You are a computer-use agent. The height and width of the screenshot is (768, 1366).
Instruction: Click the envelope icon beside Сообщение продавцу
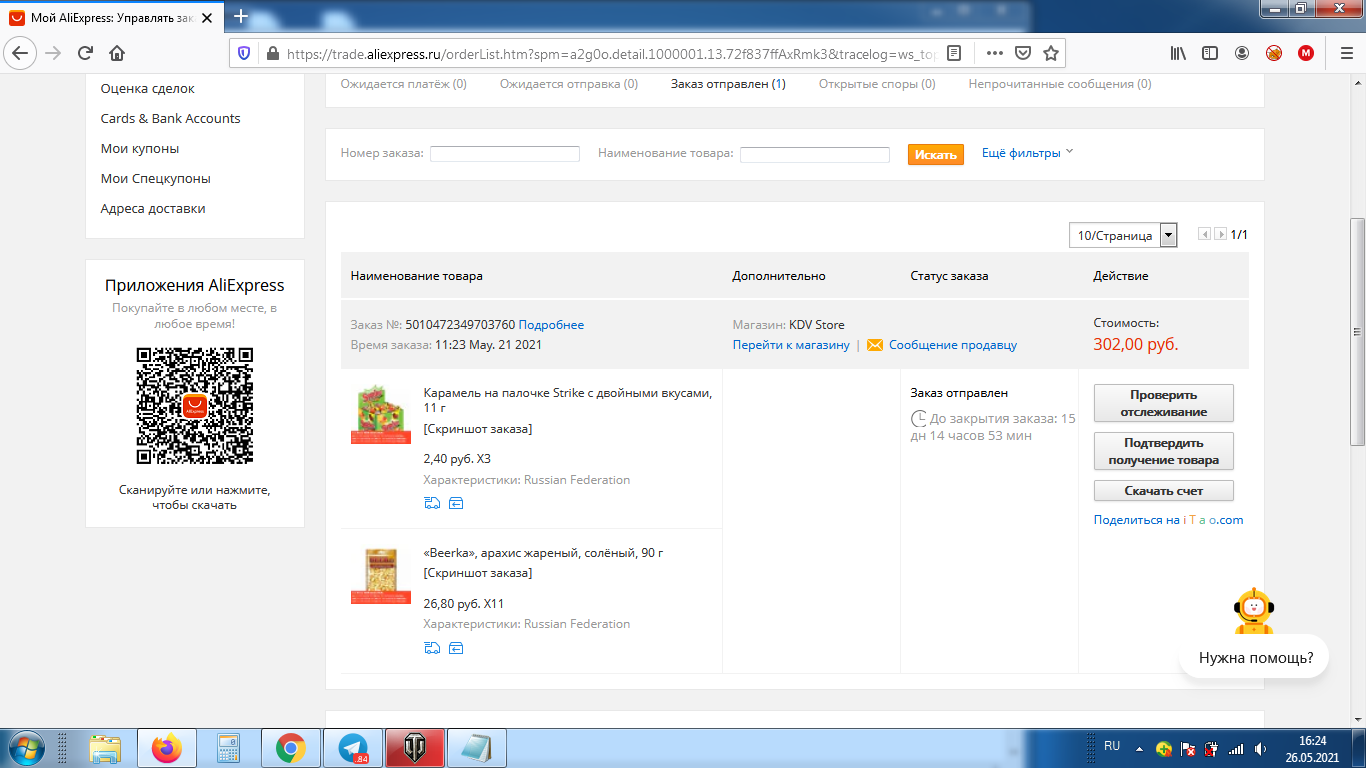(x=875, y=345)
